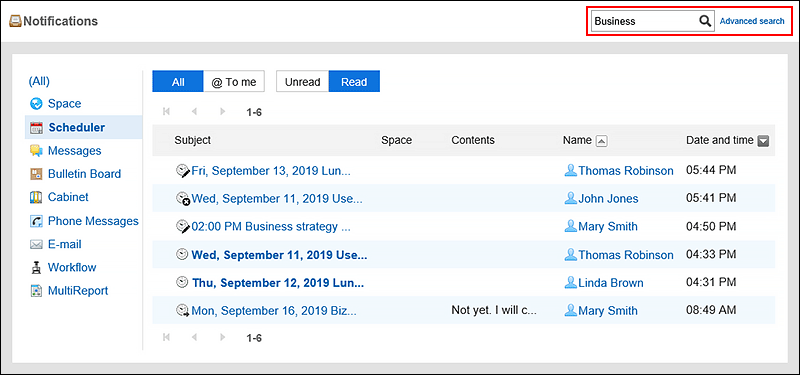Click the user icon beside Linda Brown
The height and width of the screenshot is (375, 800).
pyautogui.click(x=570, y=282)
